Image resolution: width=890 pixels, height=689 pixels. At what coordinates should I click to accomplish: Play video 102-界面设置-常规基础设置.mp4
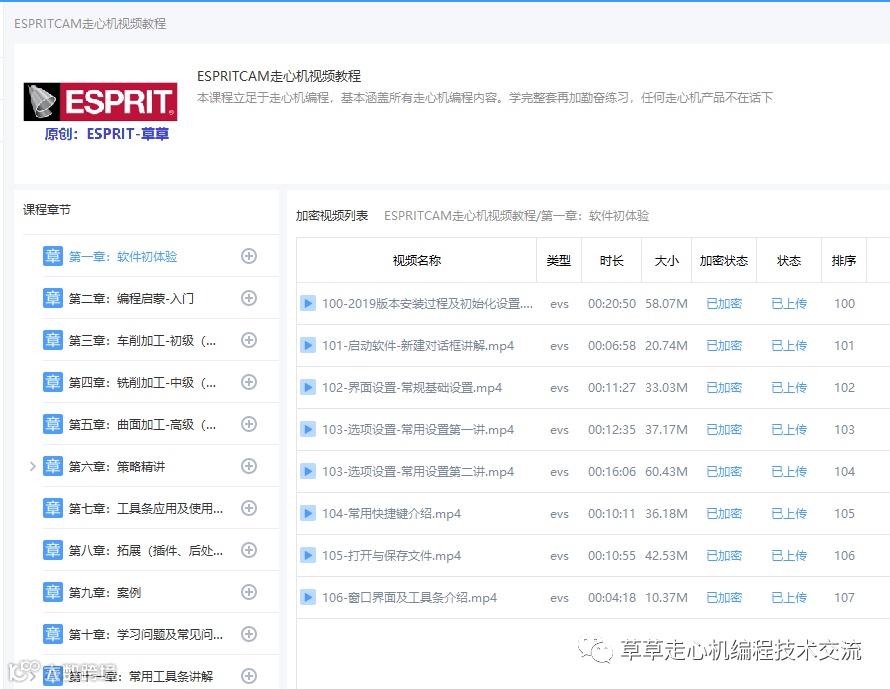pos(308,387)
